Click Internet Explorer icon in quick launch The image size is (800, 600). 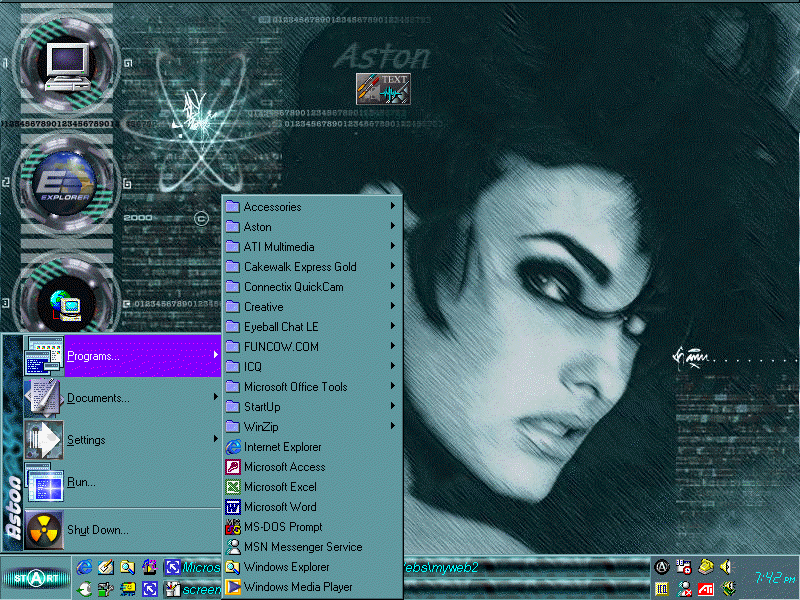click(84, 567)
